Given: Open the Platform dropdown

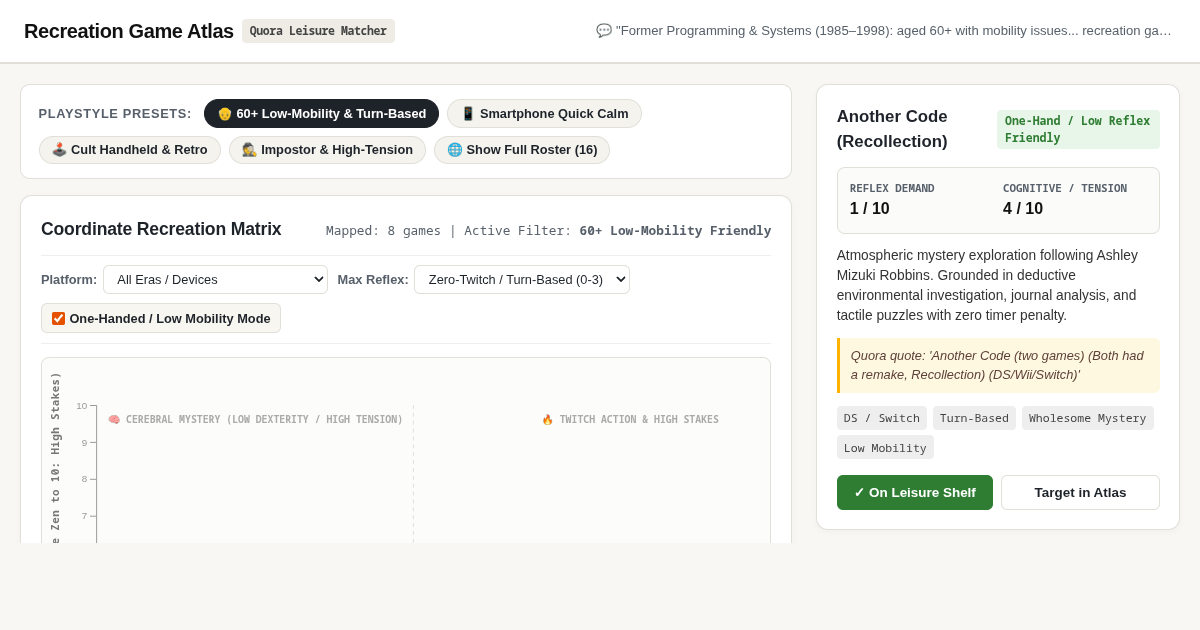Looking at the screenshot, I should tap(215, 280).
